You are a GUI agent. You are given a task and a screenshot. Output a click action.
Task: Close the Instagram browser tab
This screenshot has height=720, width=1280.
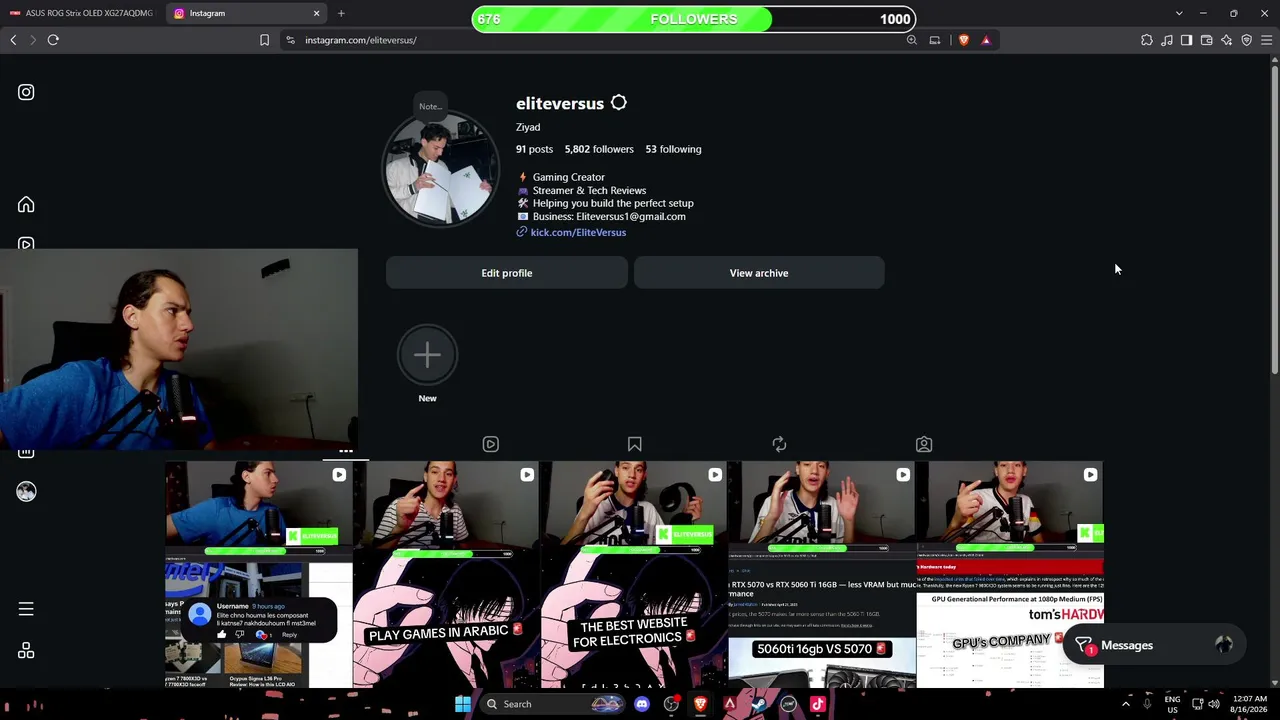(316, 13)
